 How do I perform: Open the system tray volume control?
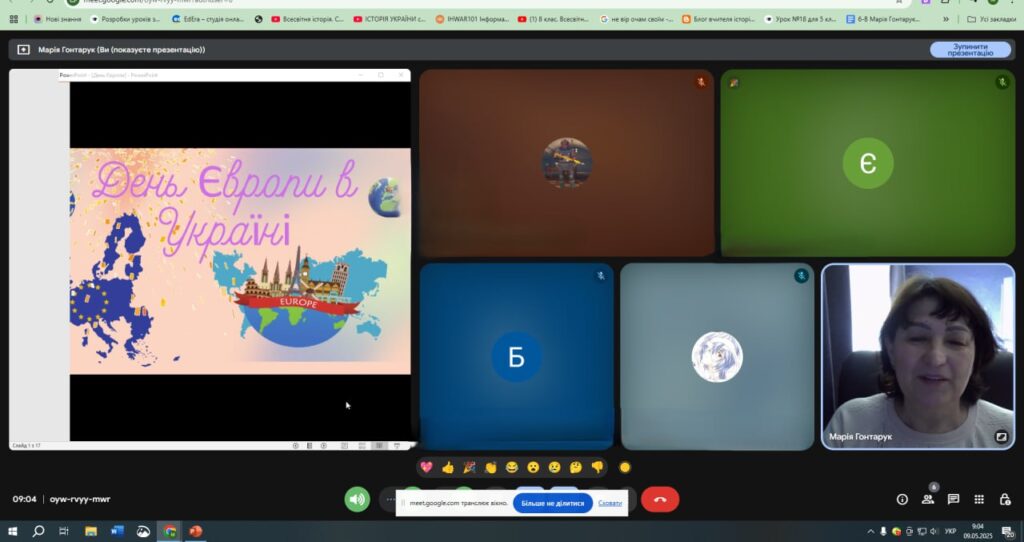tap(934, 532)
